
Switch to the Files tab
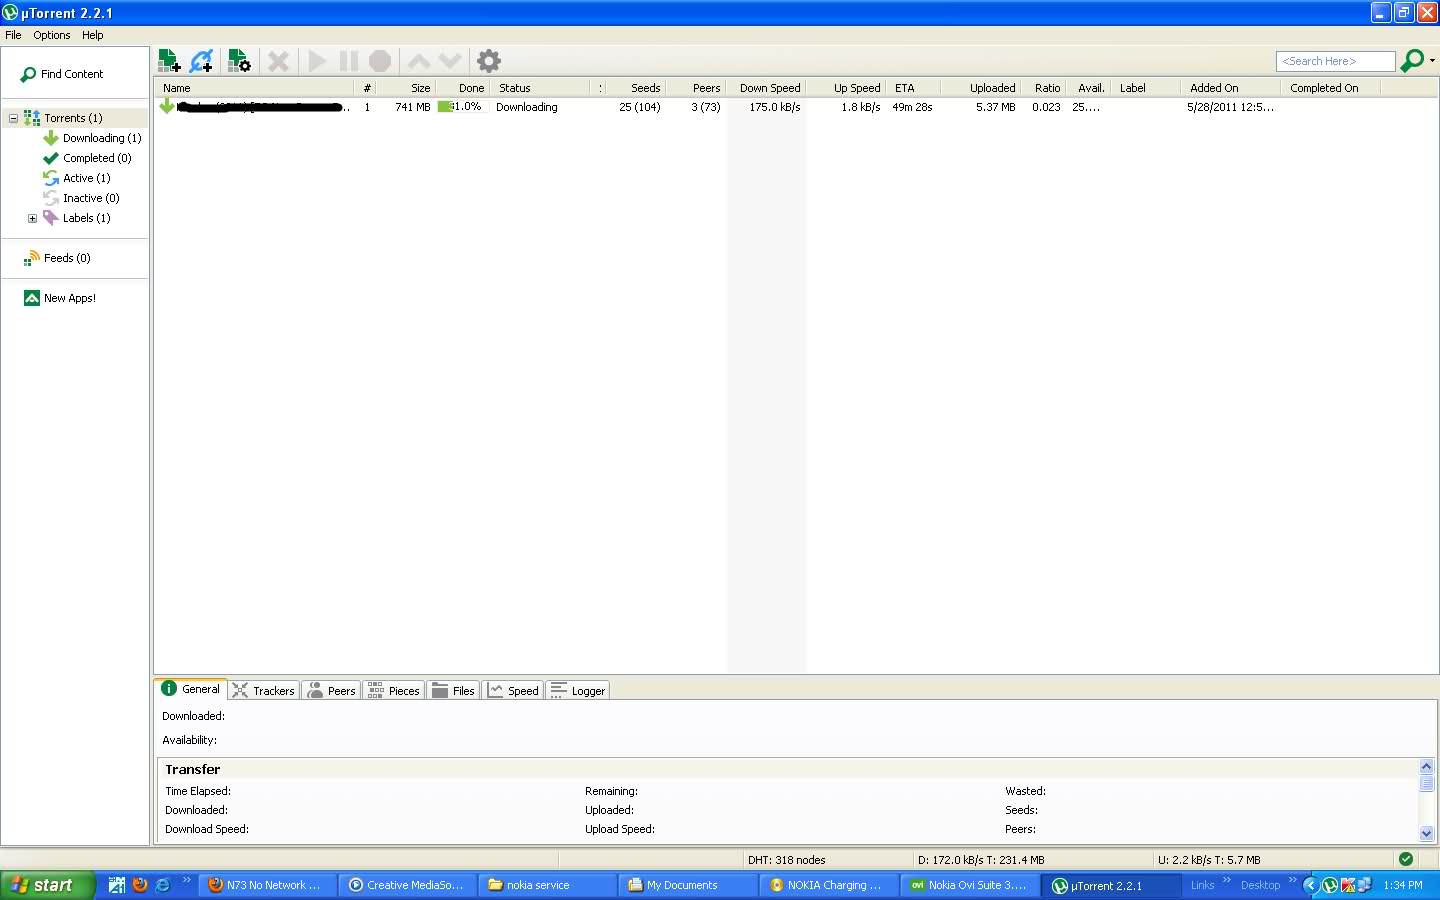coord(454,691)
